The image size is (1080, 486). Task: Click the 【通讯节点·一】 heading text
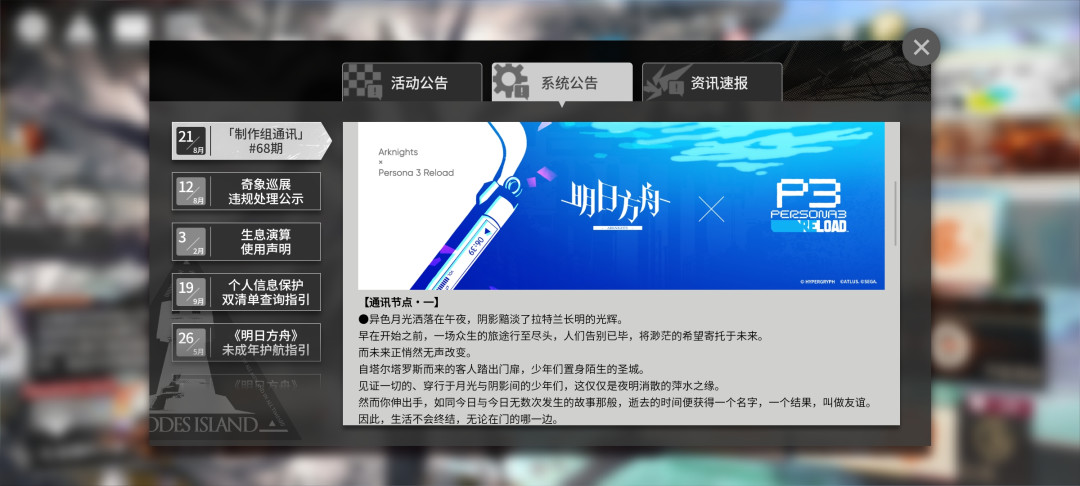pyautogui.click(x=400, y=303)
